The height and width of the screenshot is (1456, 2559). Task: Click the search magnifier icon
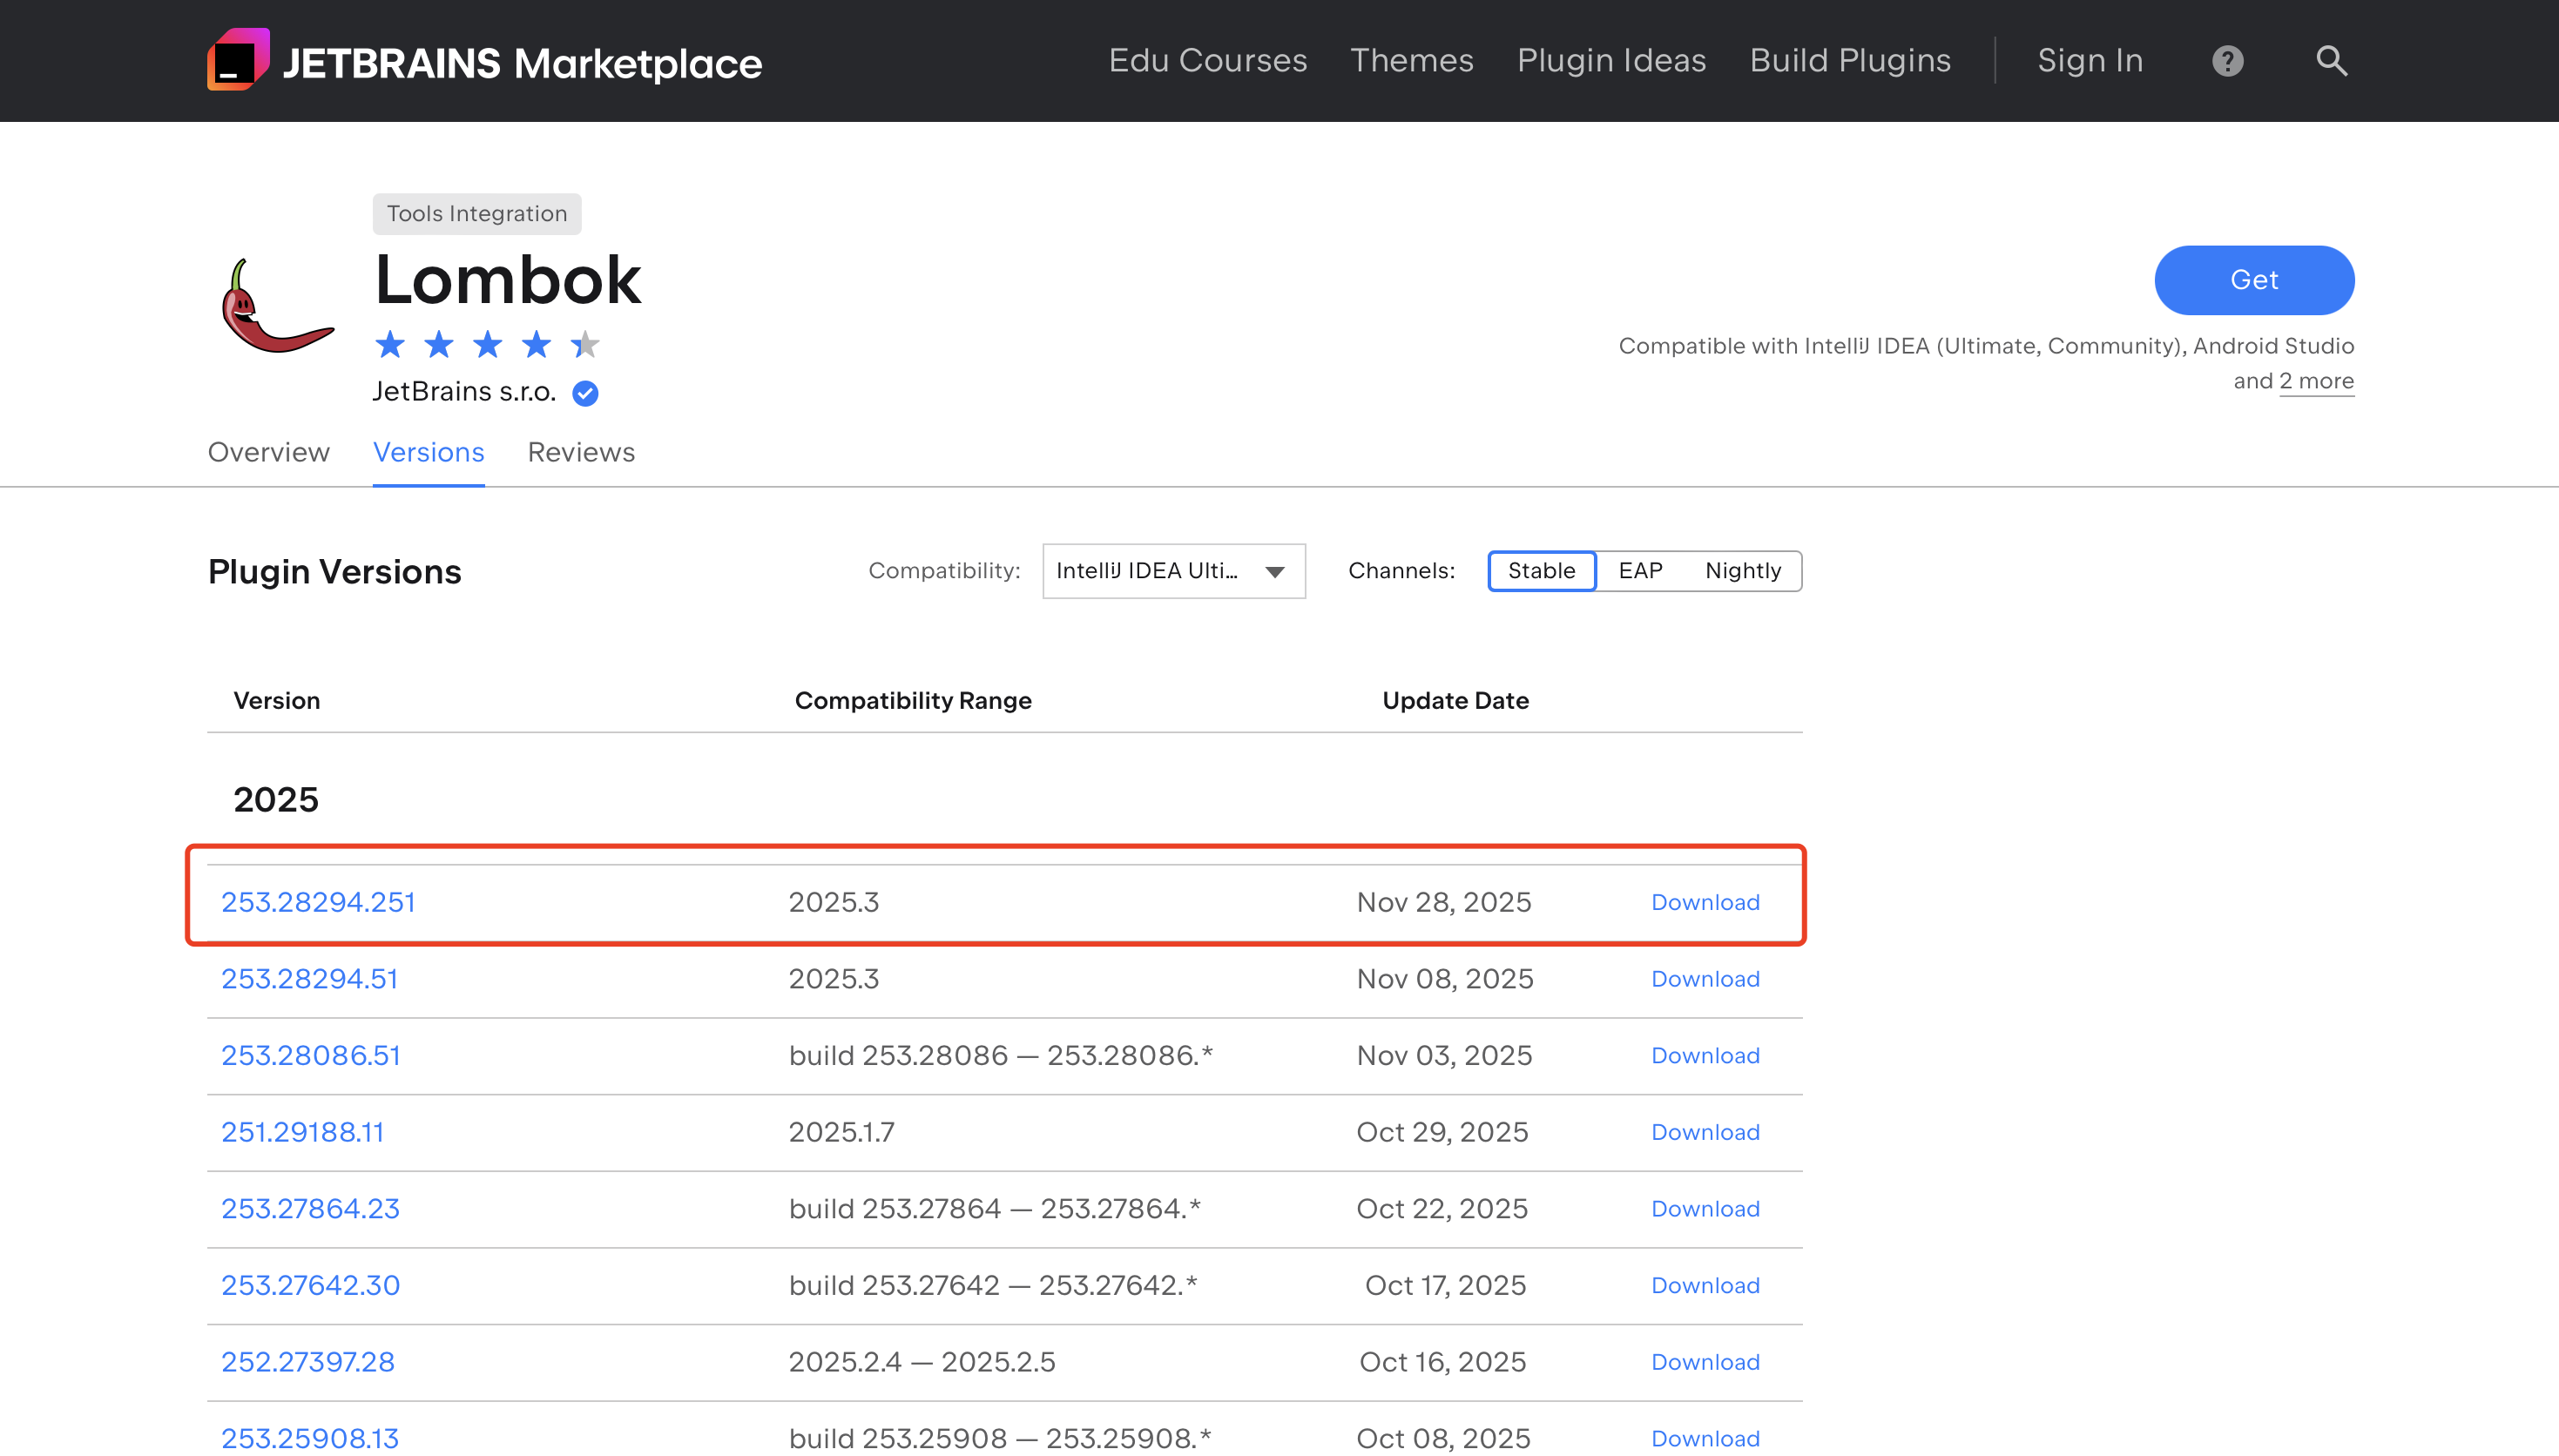2331,61
